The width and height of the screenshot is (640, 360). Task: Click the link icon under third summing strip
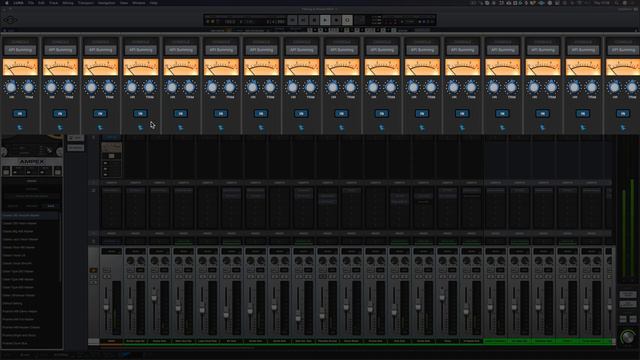(100, 128)
